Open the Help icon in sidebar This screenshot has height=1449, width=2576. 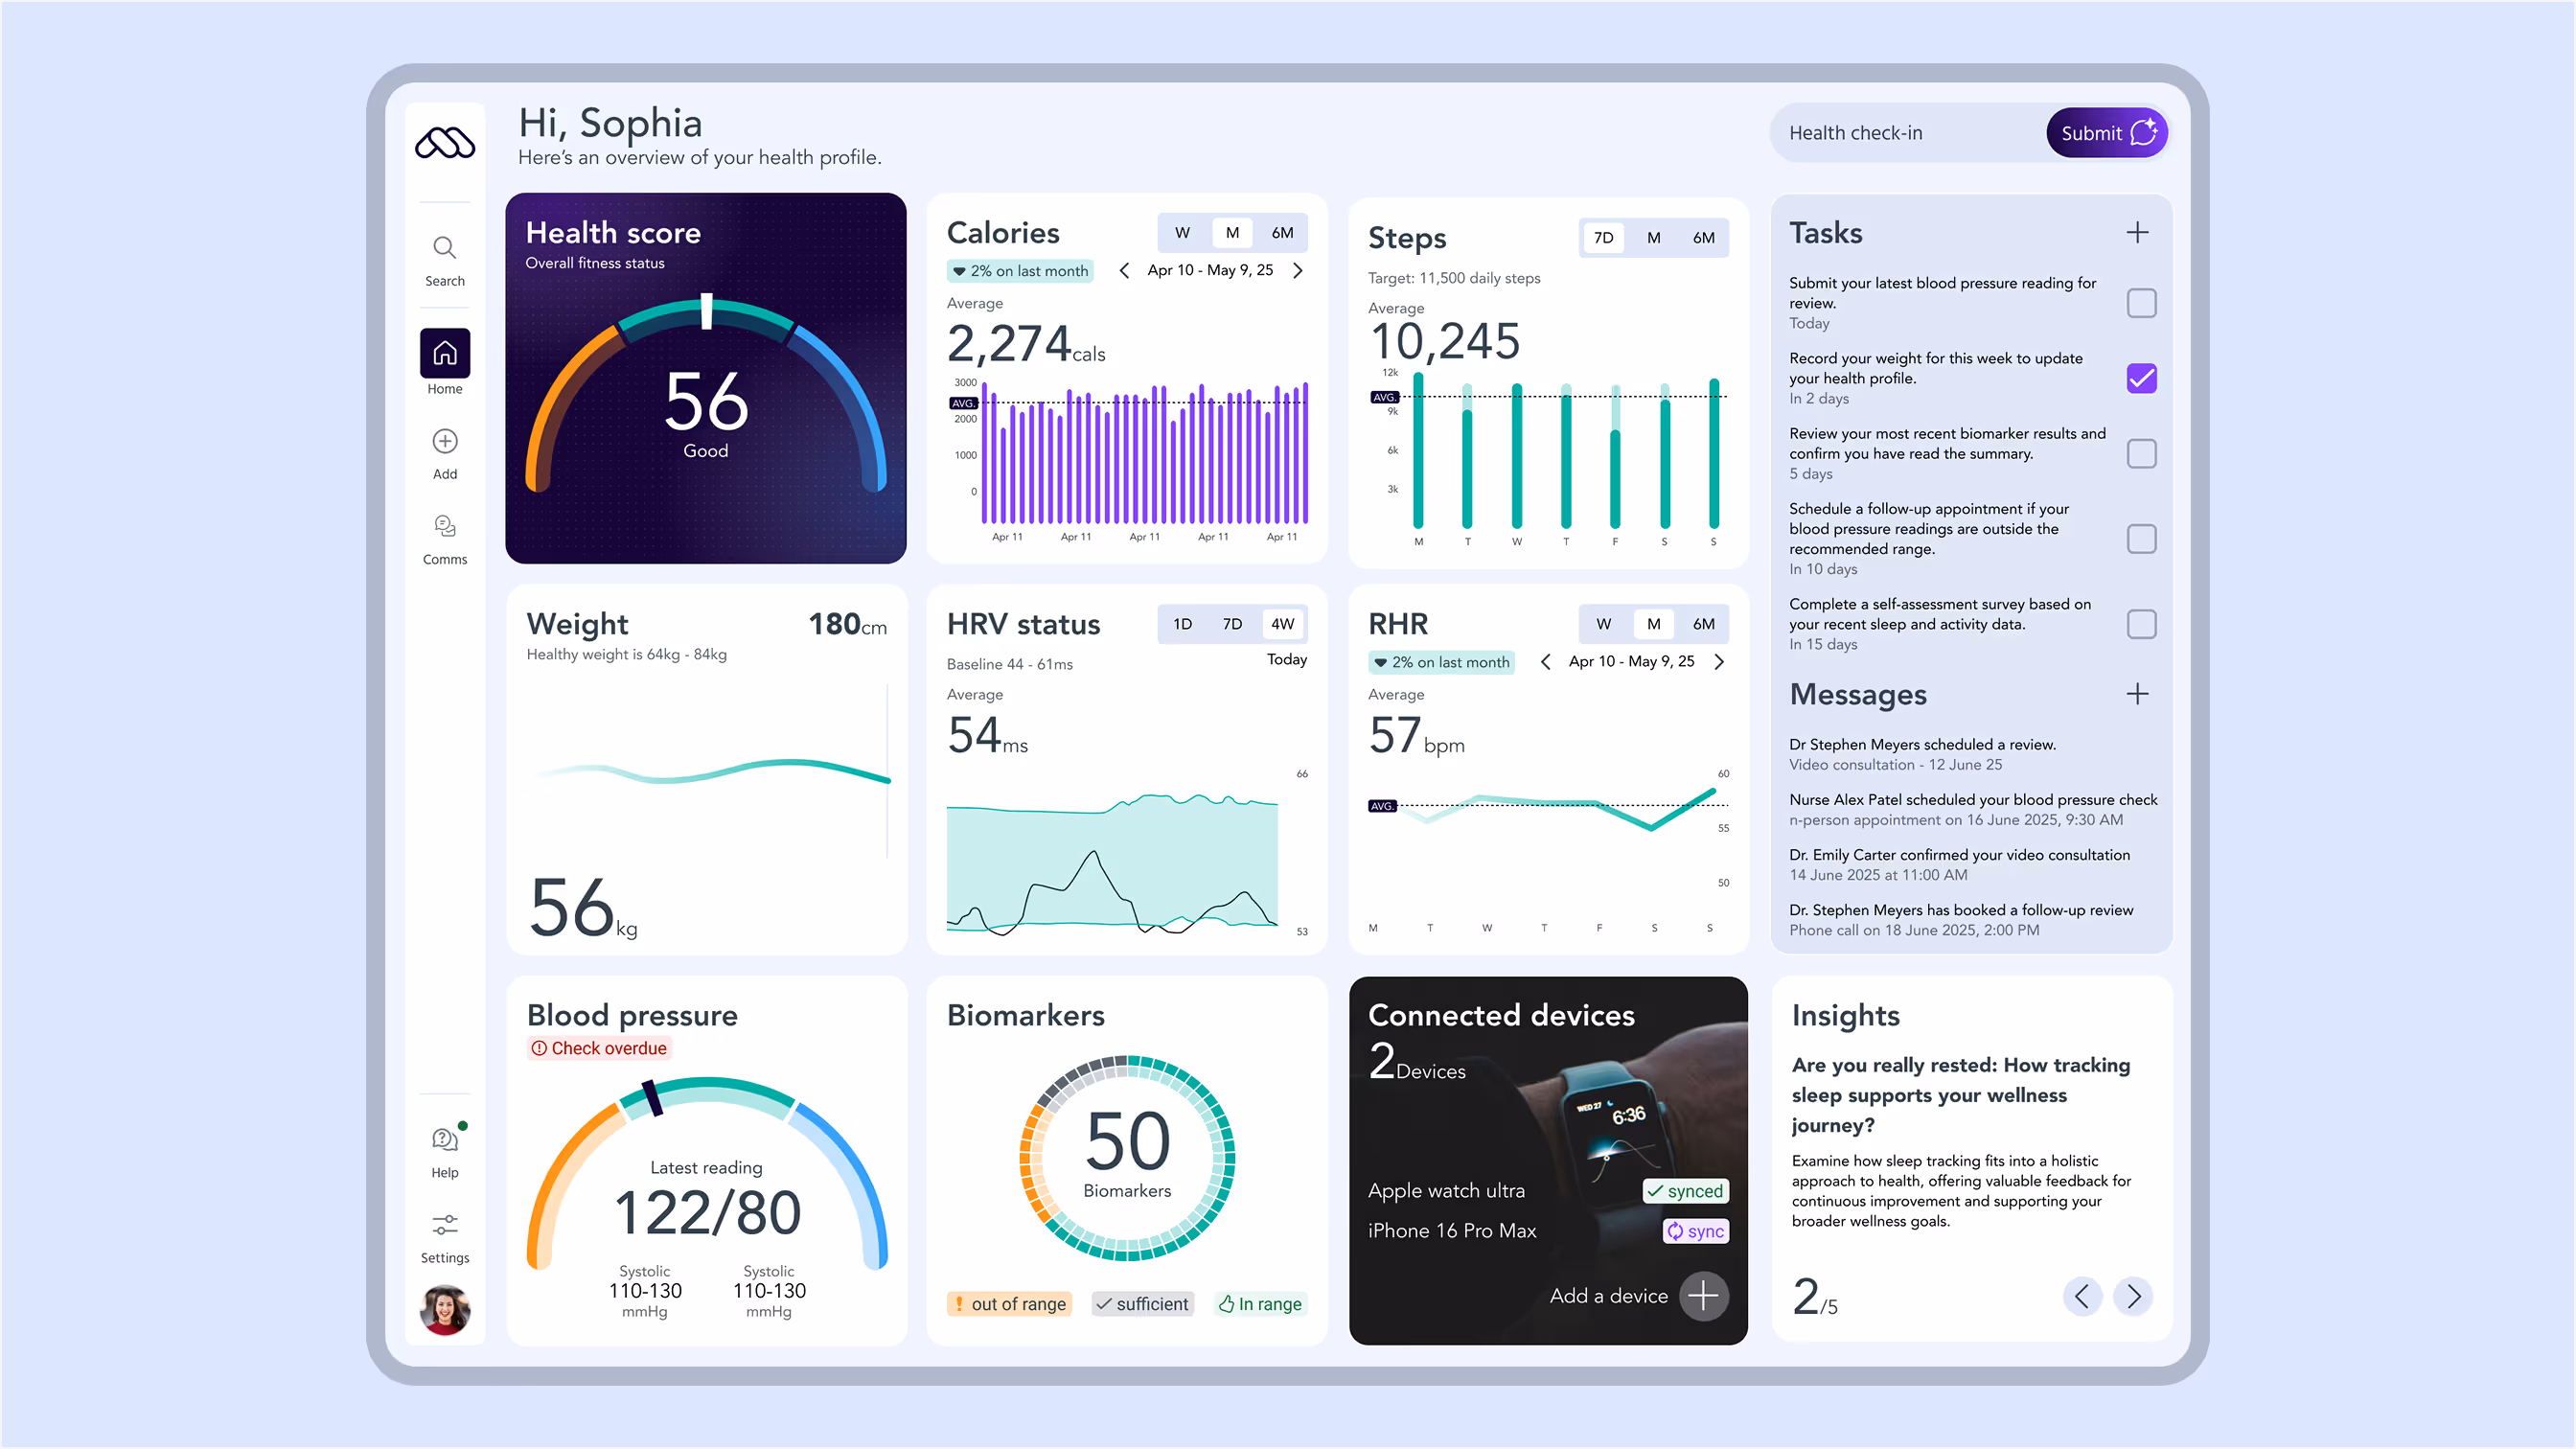[x=444, y=1139]
